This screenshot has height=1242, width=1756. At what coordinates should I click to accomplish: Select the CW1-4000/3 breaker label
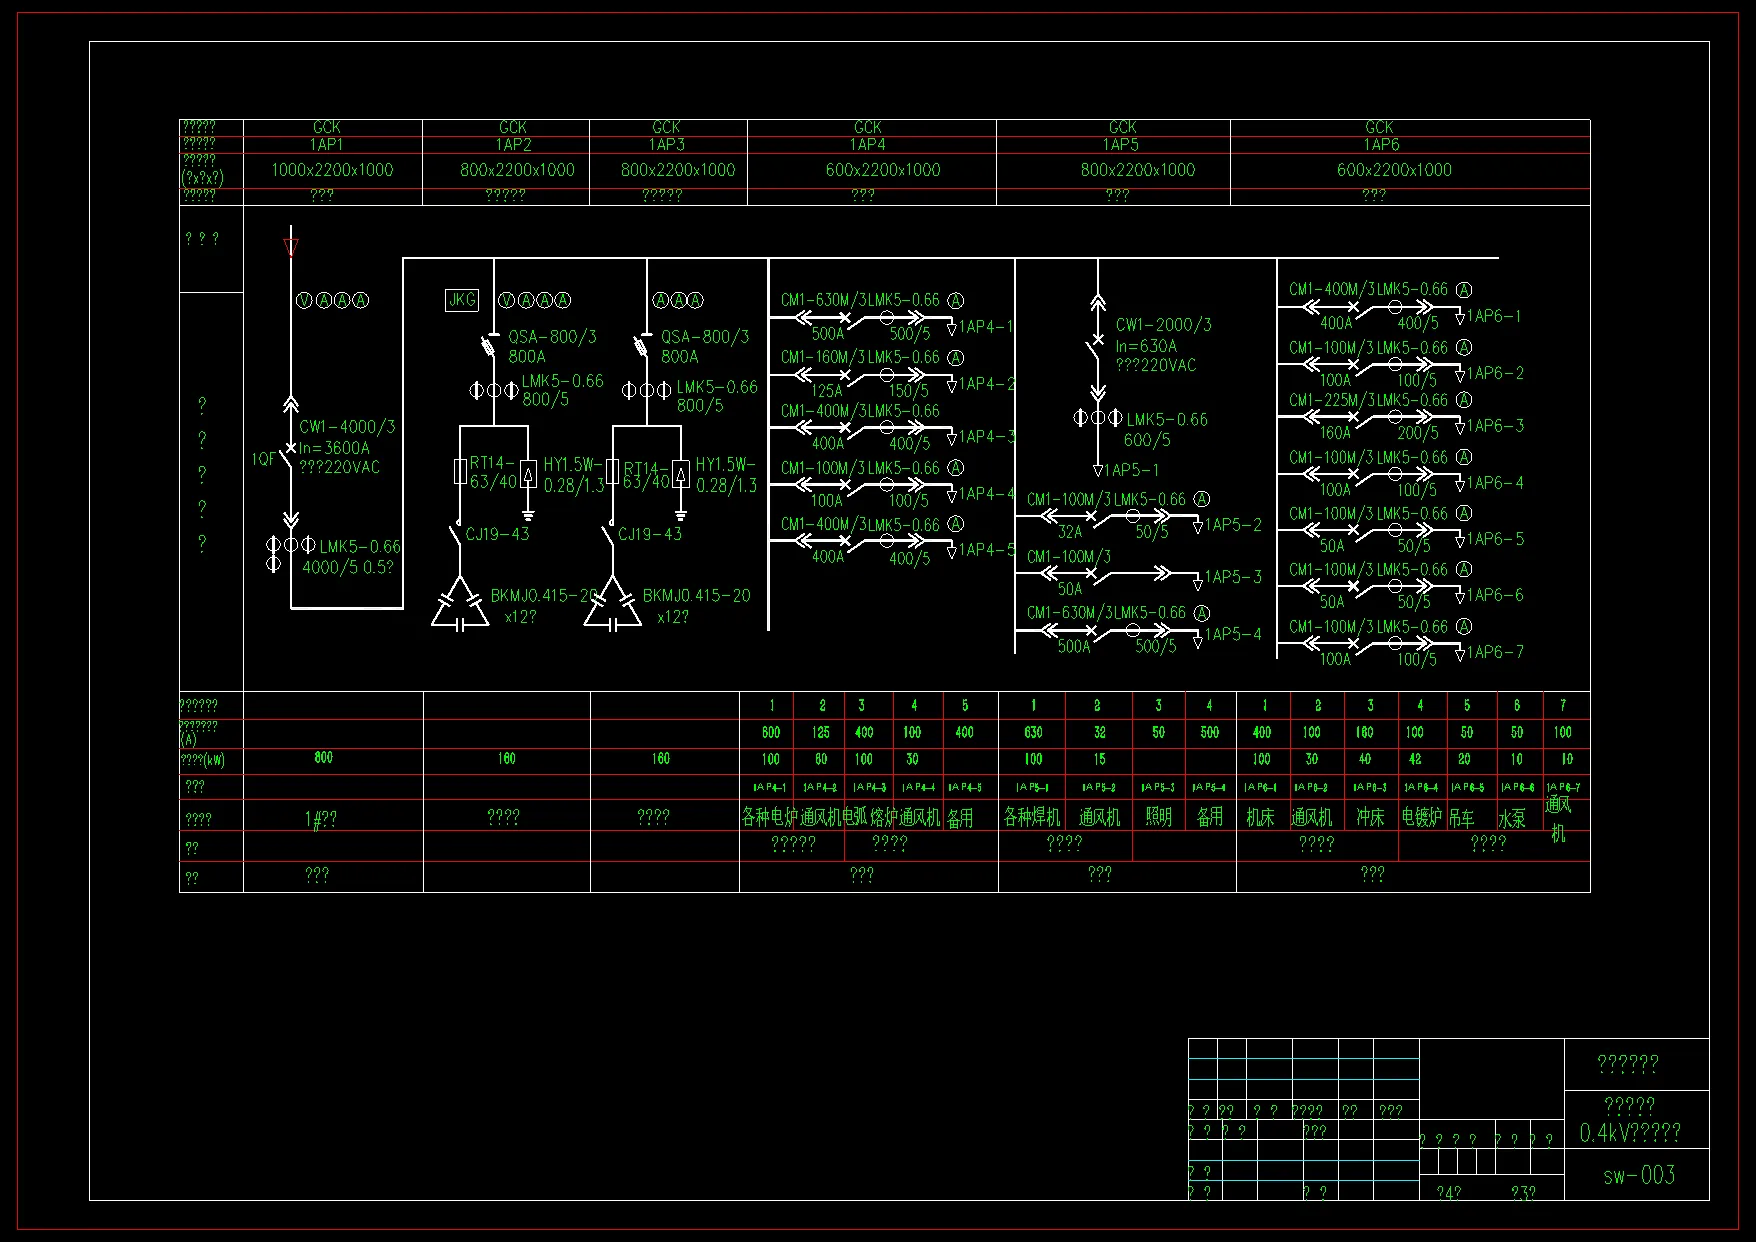(347, 427)
